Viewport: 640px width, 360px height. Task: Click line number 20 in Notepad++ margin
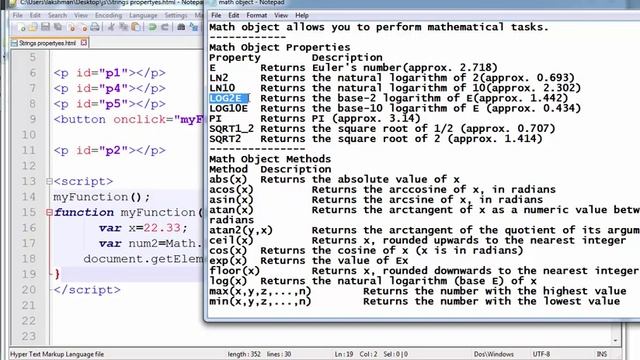tap(29, 290)
